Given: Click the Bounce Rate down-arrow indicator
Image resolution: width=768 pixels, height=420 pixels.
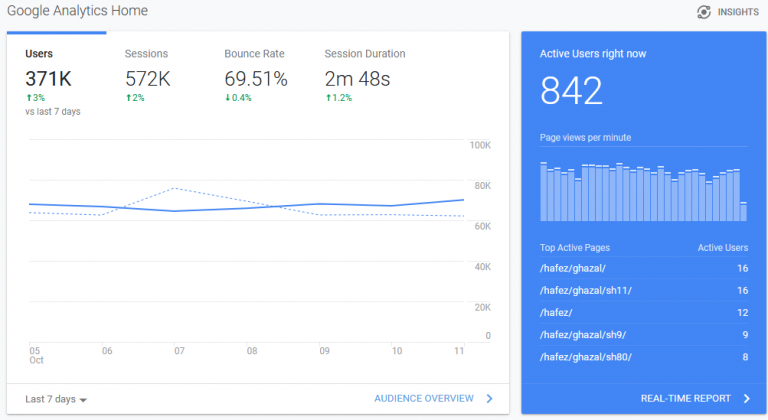Looking at the screenshot, I should (x=227, y=98).
